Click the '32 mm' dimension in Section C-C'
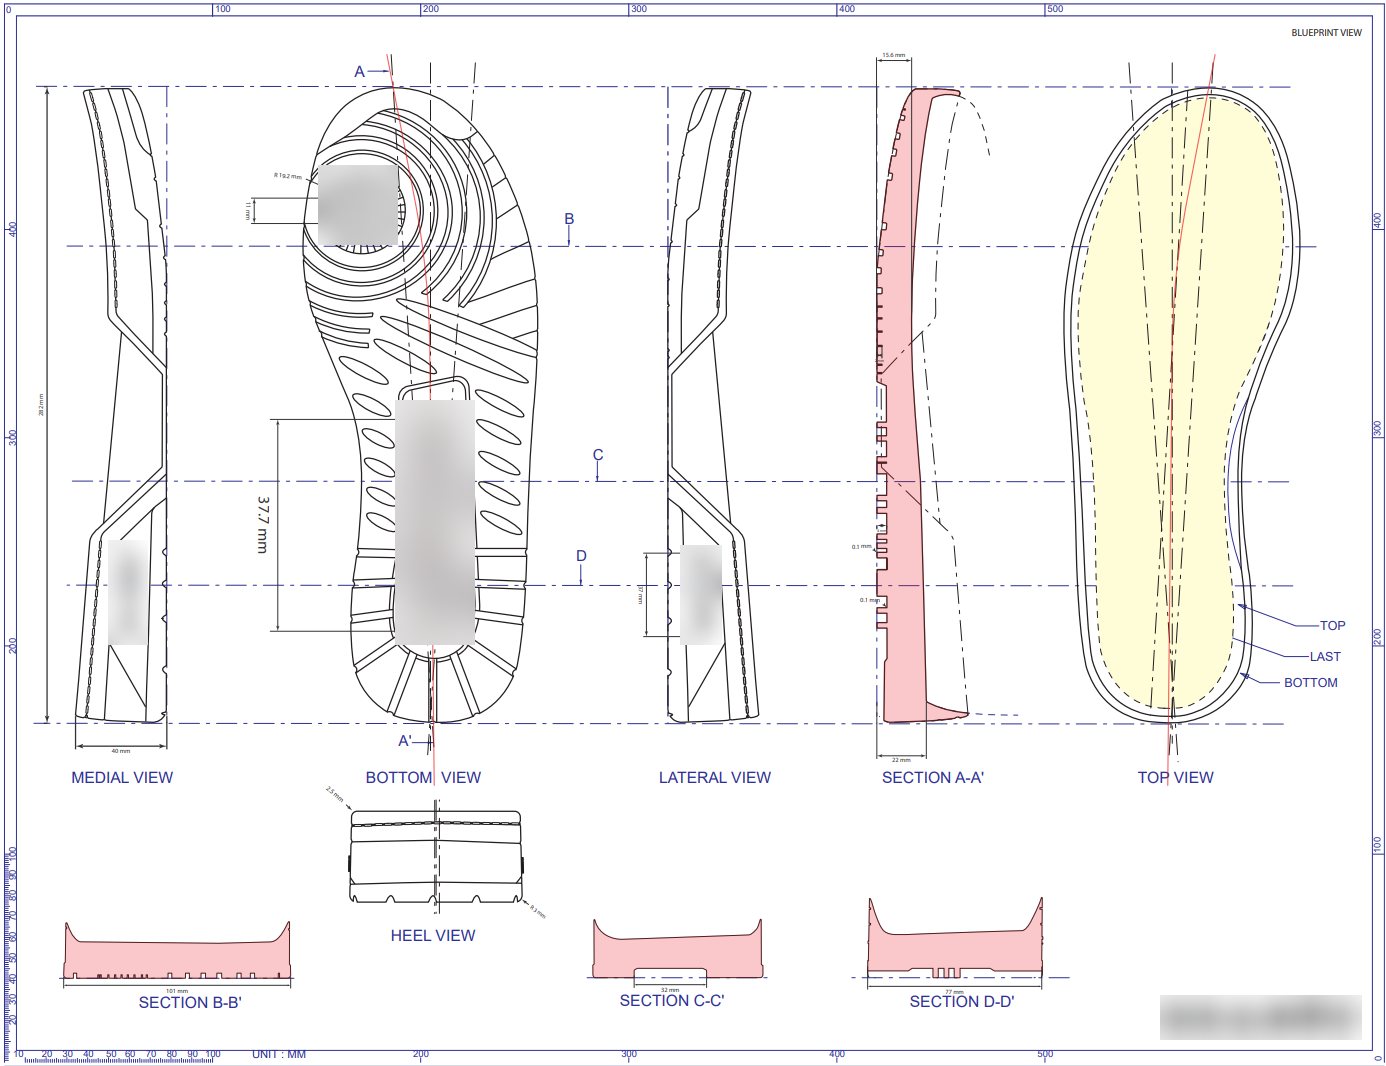Screen dimensions: 1386x1066 (670, 990)
